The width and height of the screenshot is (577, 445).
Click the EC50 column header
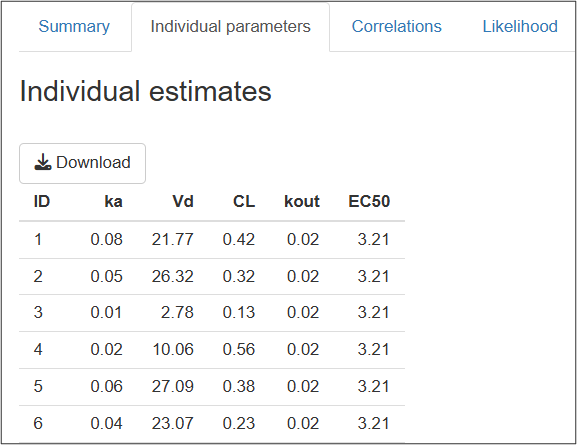(x=369, y=201)
